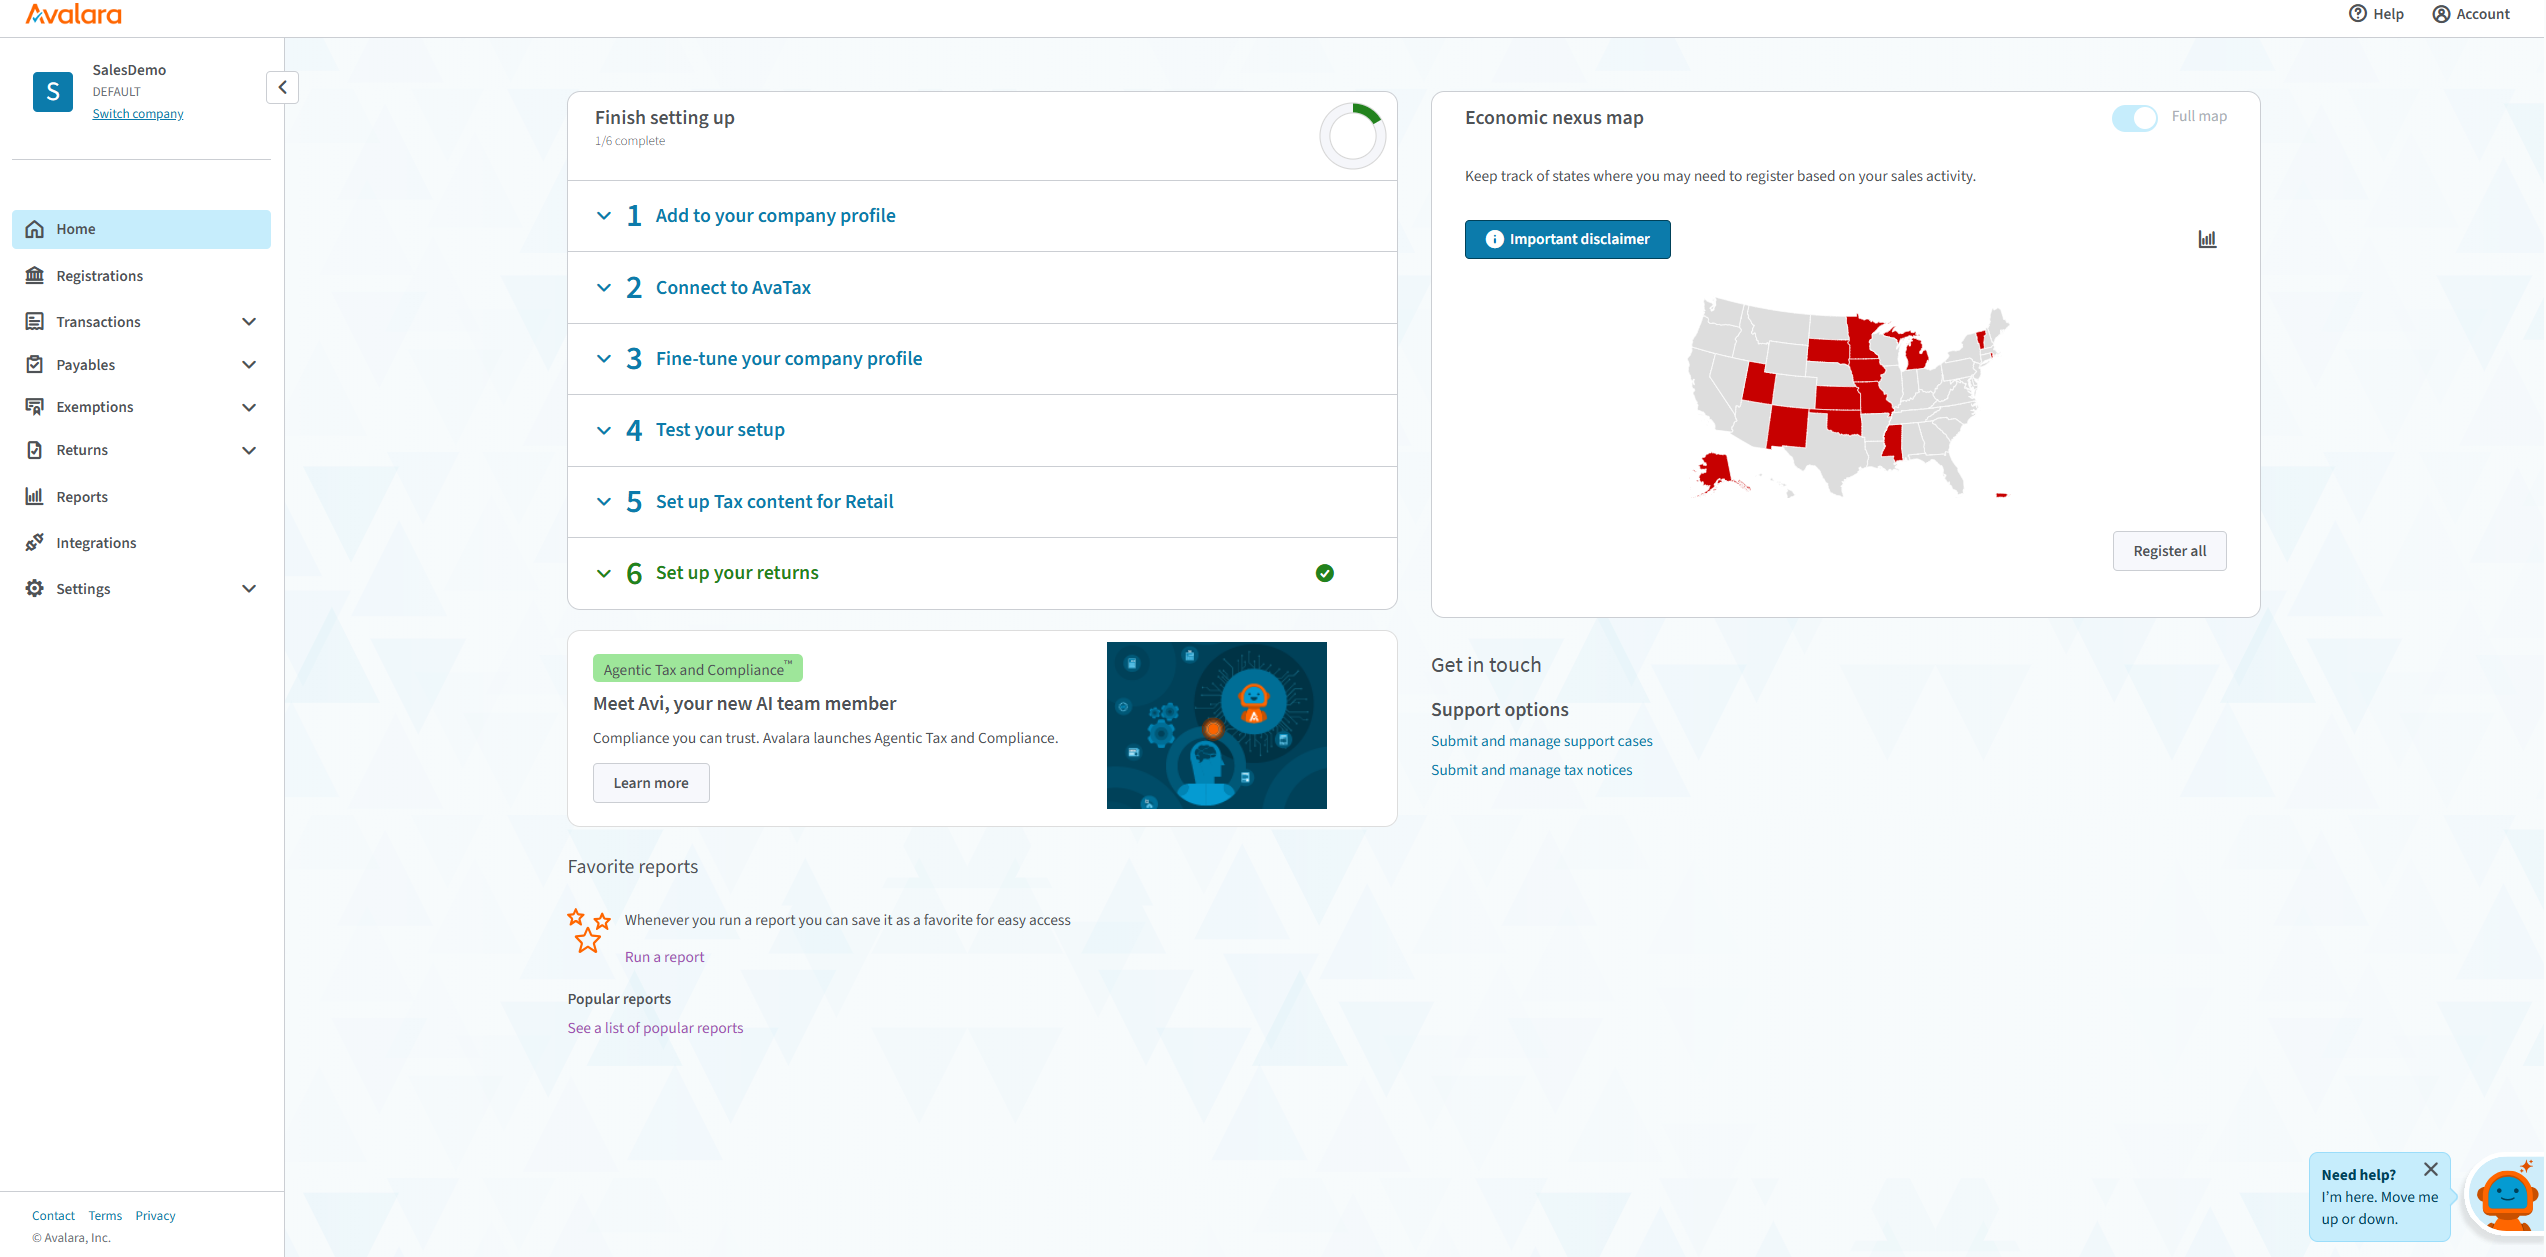The width and height of the screenshot is (2546, 1257).
Task: Close the Need help popup
Action: pos(2431,1169)
